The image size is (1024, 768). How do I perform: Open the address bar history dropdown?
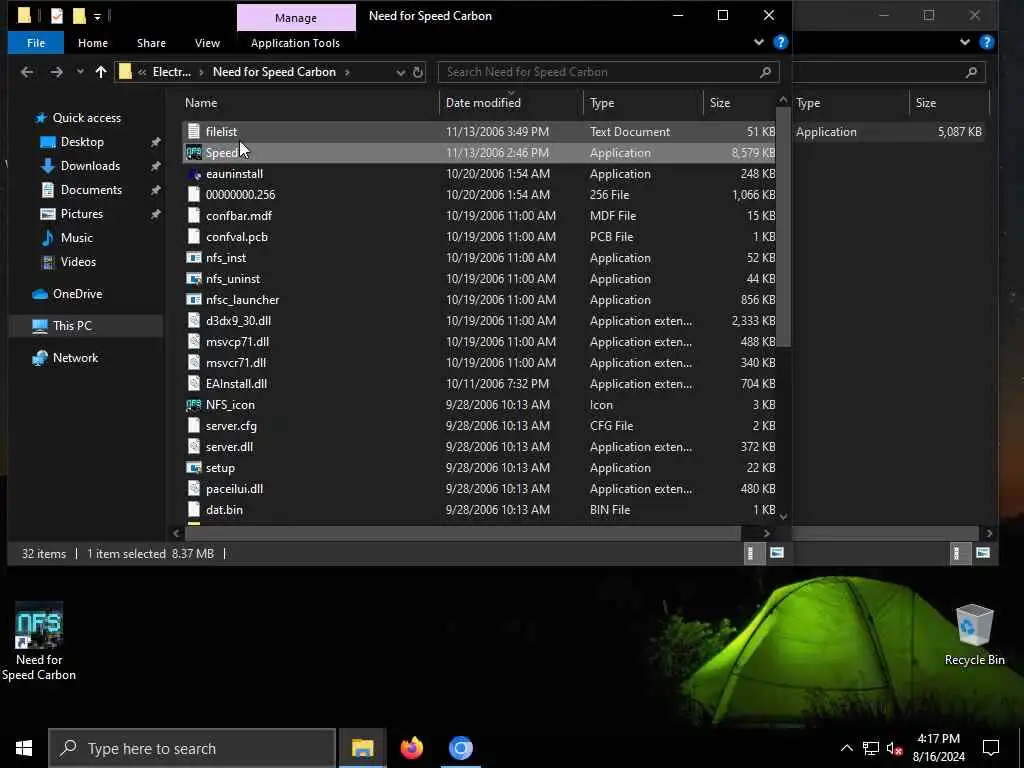(400, 72)
